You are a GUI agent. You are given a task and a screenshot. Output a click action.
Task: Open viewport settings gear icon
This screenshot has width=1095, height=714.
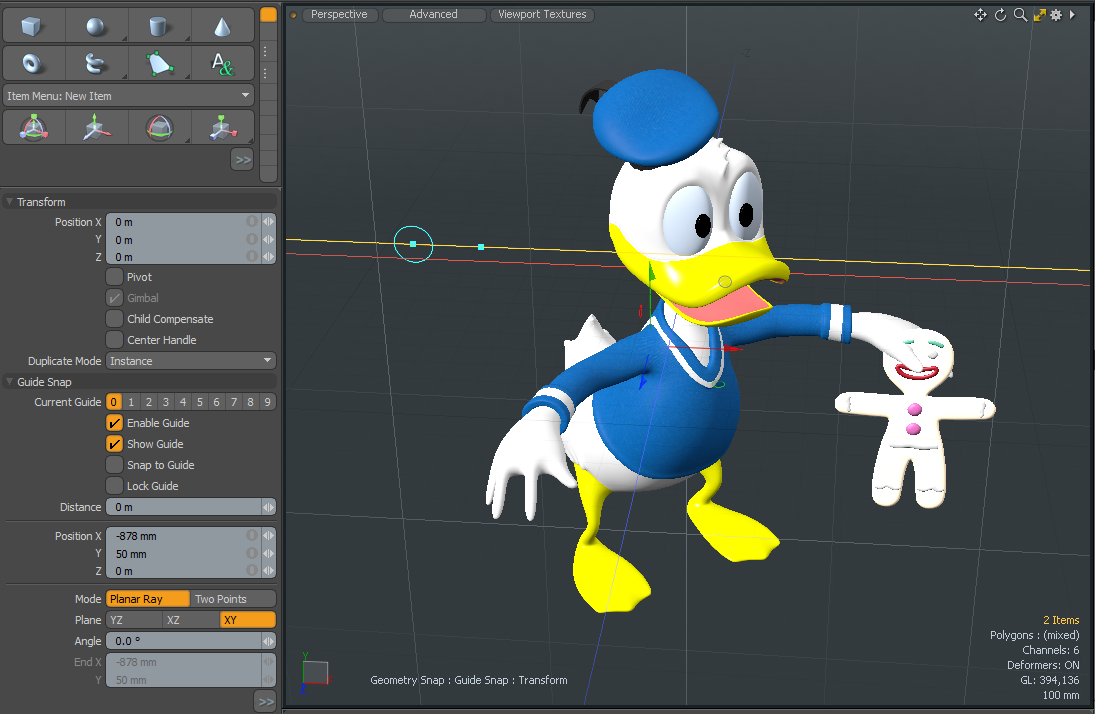coord(1055,15)
